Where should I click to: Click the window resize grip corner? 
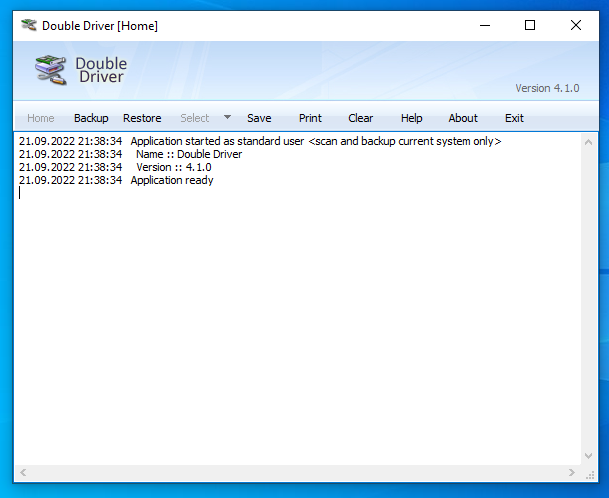click(x=590, y=474)
